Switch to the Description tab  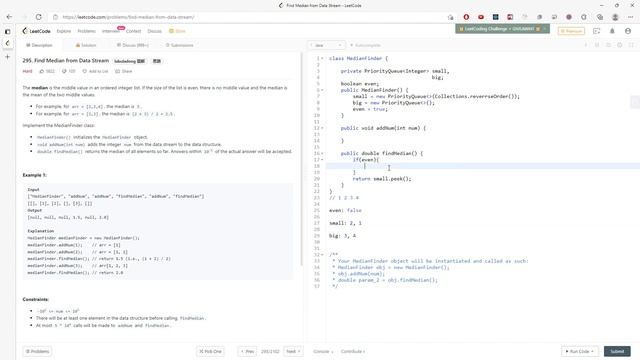click(x=39, y=45)
